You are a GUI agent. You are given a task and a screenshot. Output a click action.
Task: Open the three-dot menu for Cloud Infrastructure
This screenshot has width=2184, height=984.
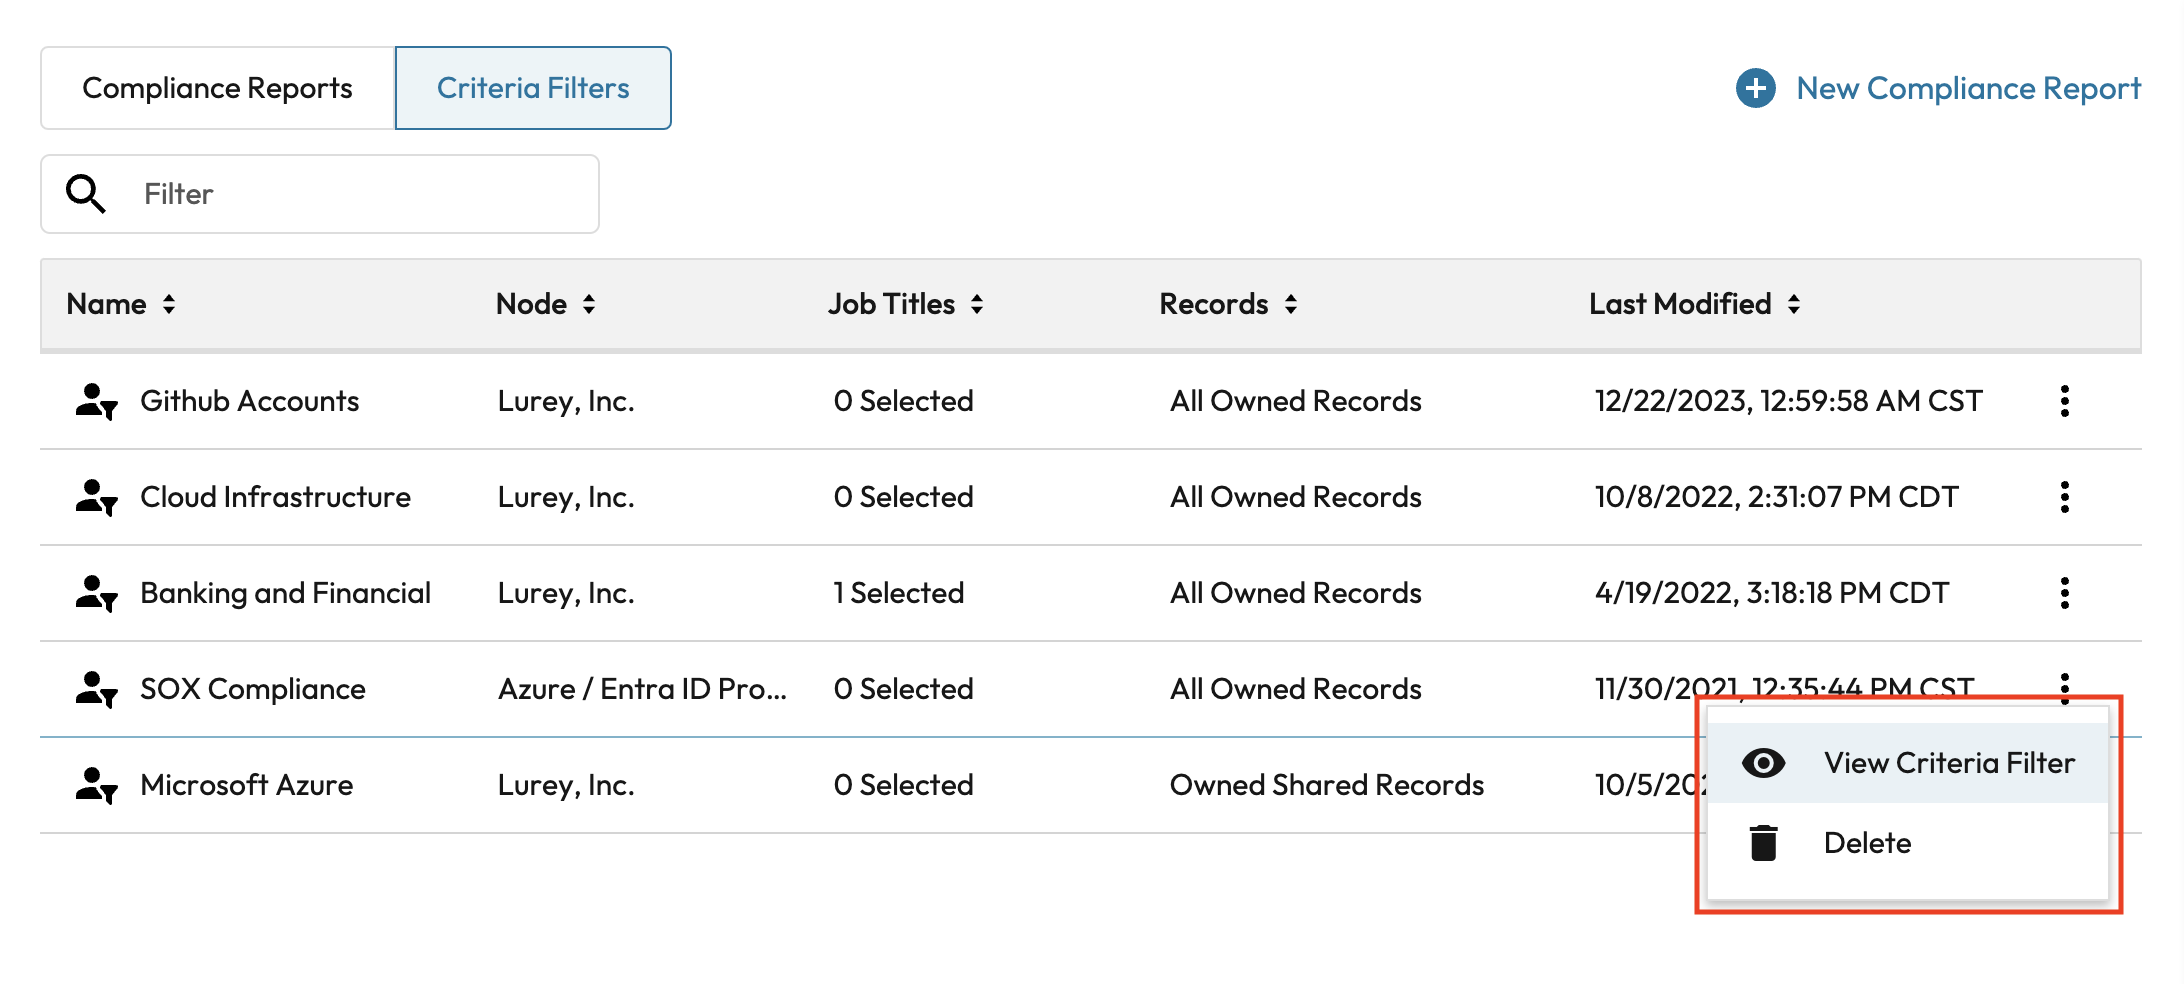coord(2064,497)
